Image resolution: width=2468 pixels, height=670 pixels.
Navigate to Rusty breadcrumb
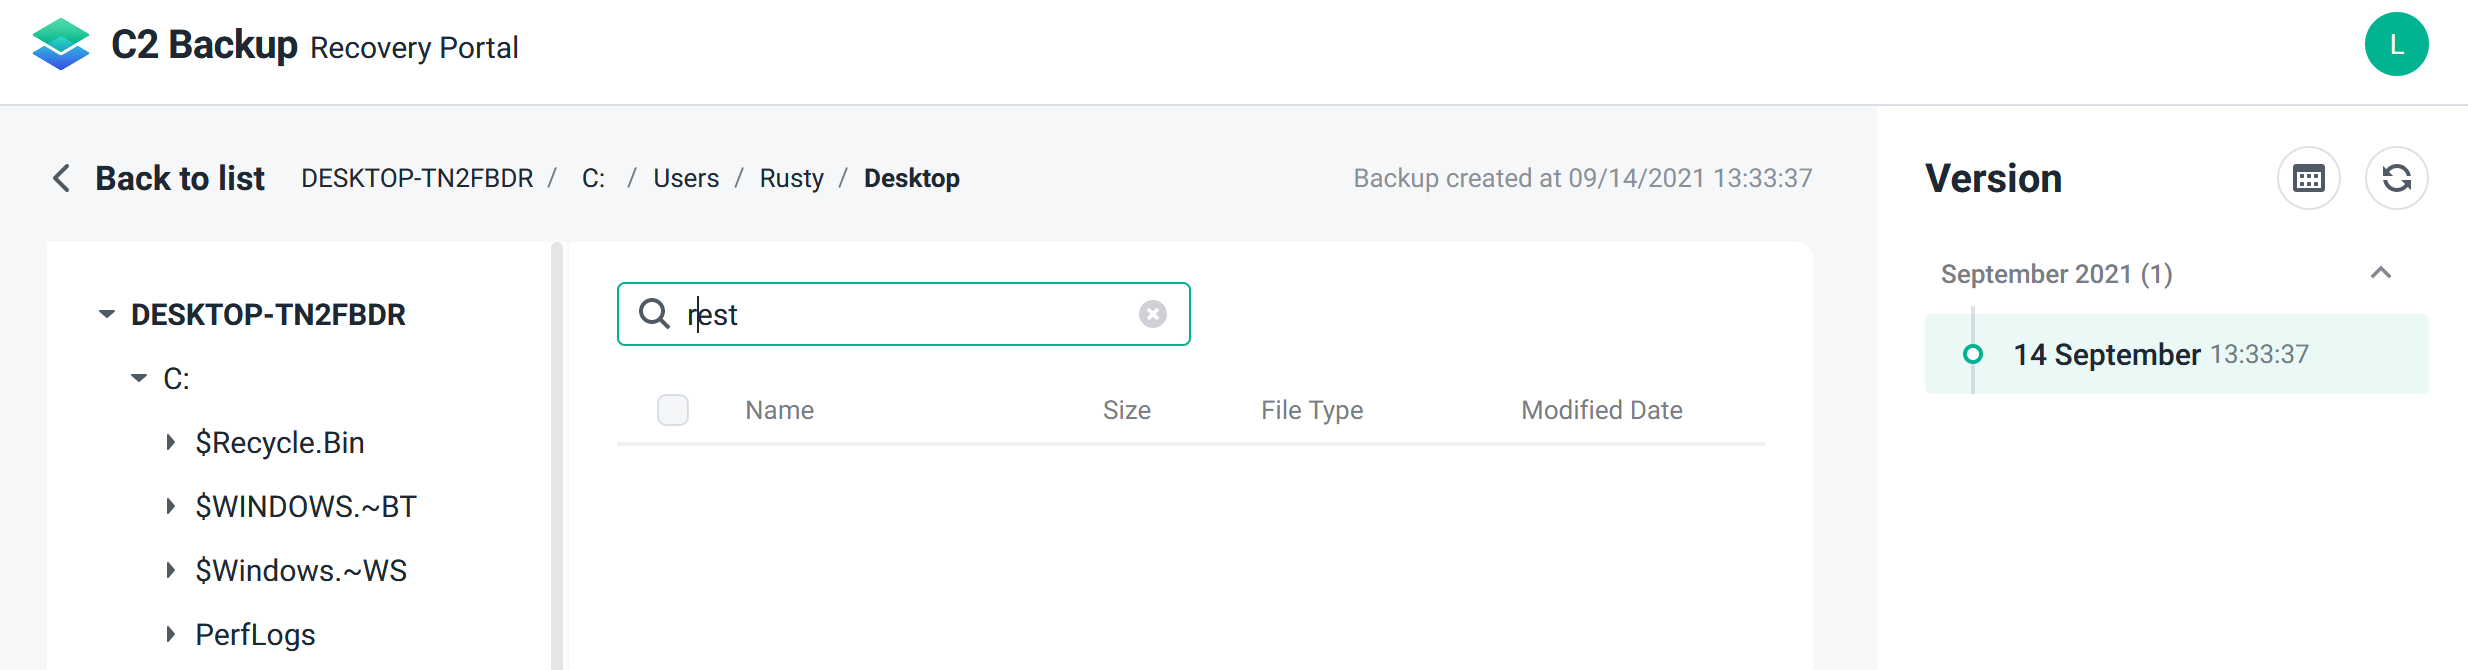792,178
